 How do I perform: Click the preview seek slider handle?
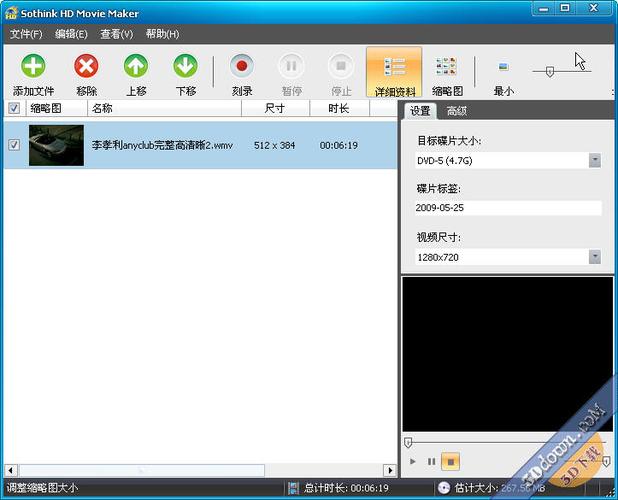(408, 442)
